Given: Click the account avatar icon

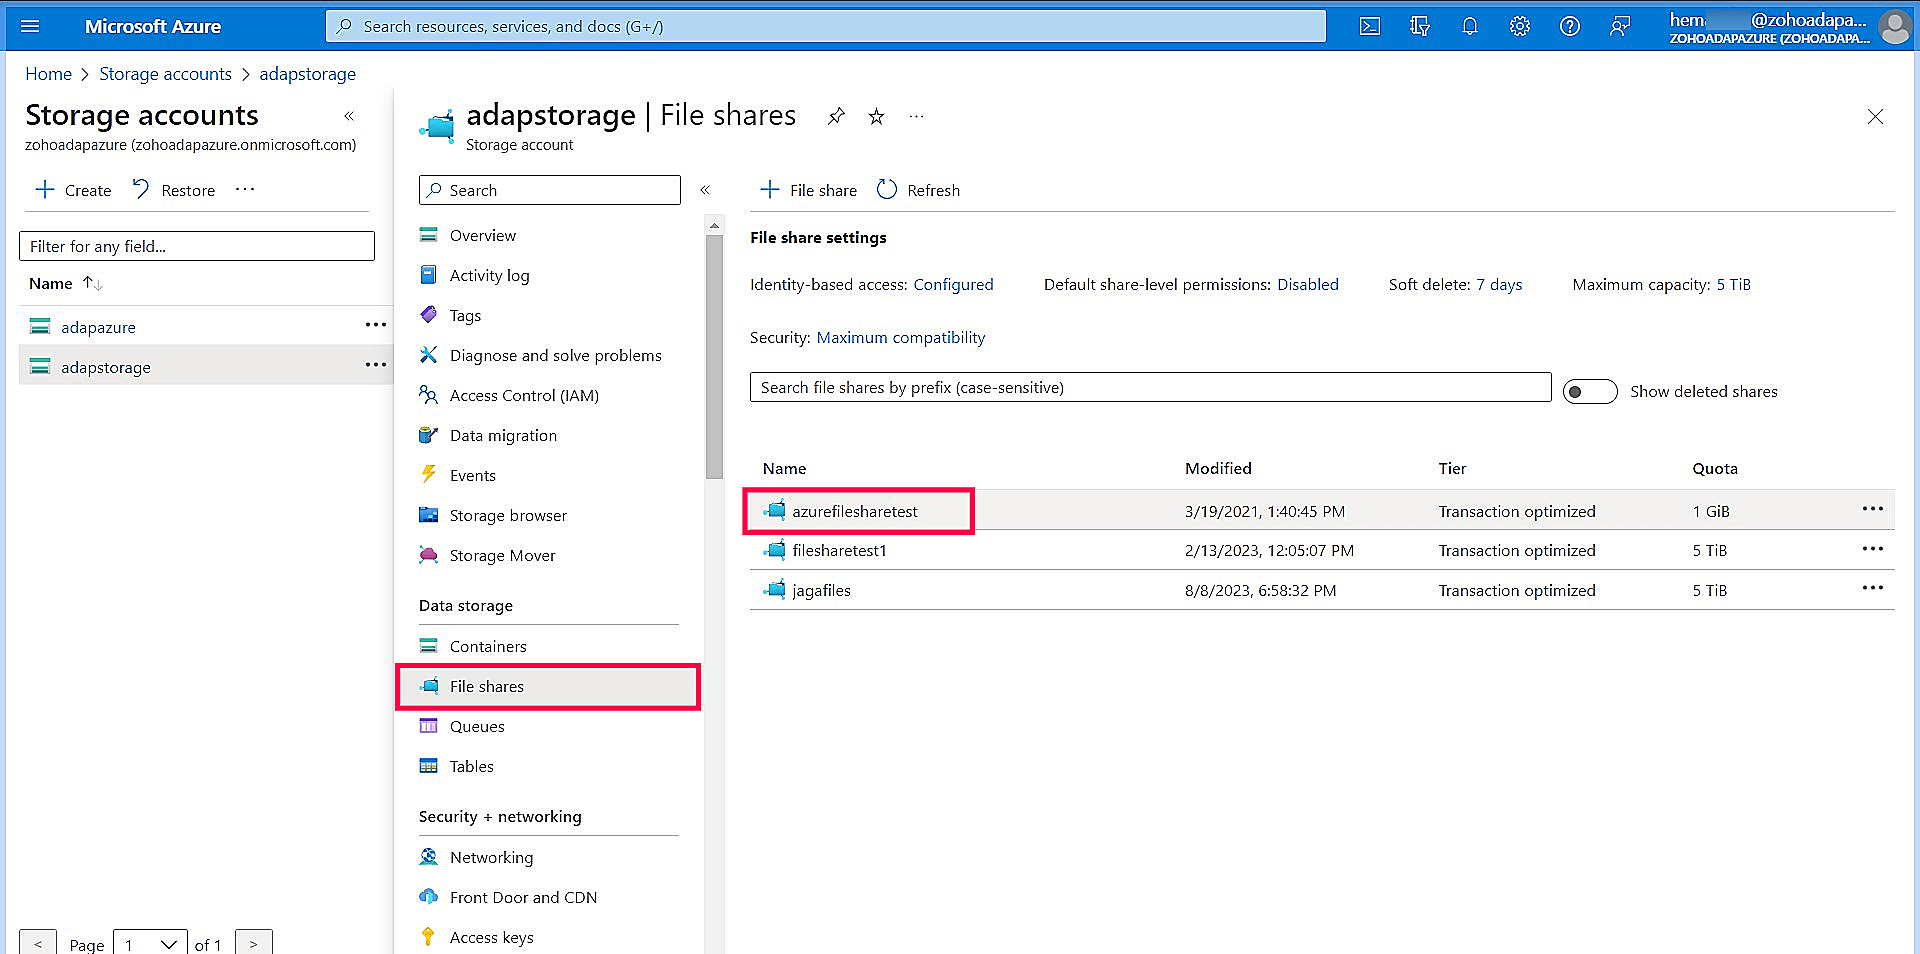Looking at the screenshot, I should pos(1895,27).
